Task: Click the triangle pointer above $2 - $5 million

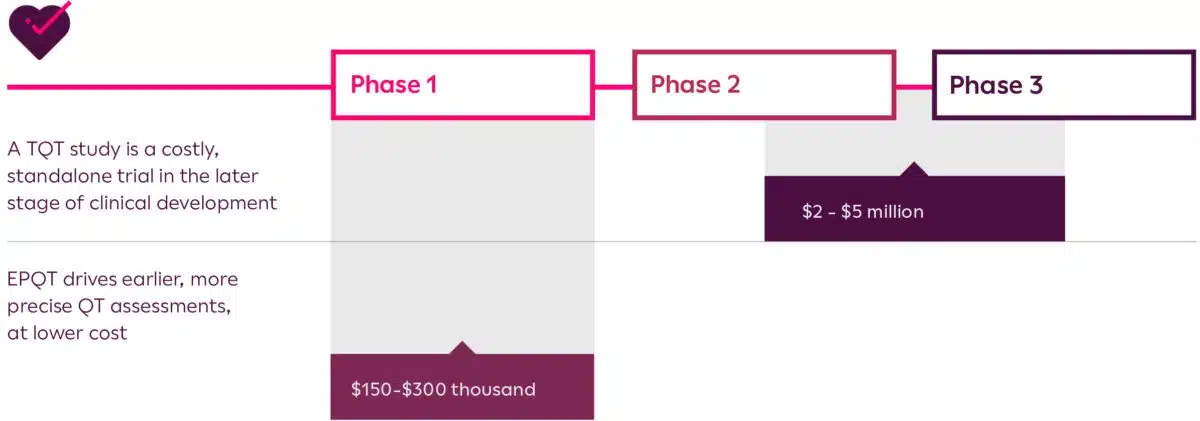Action: click(914, 169)
